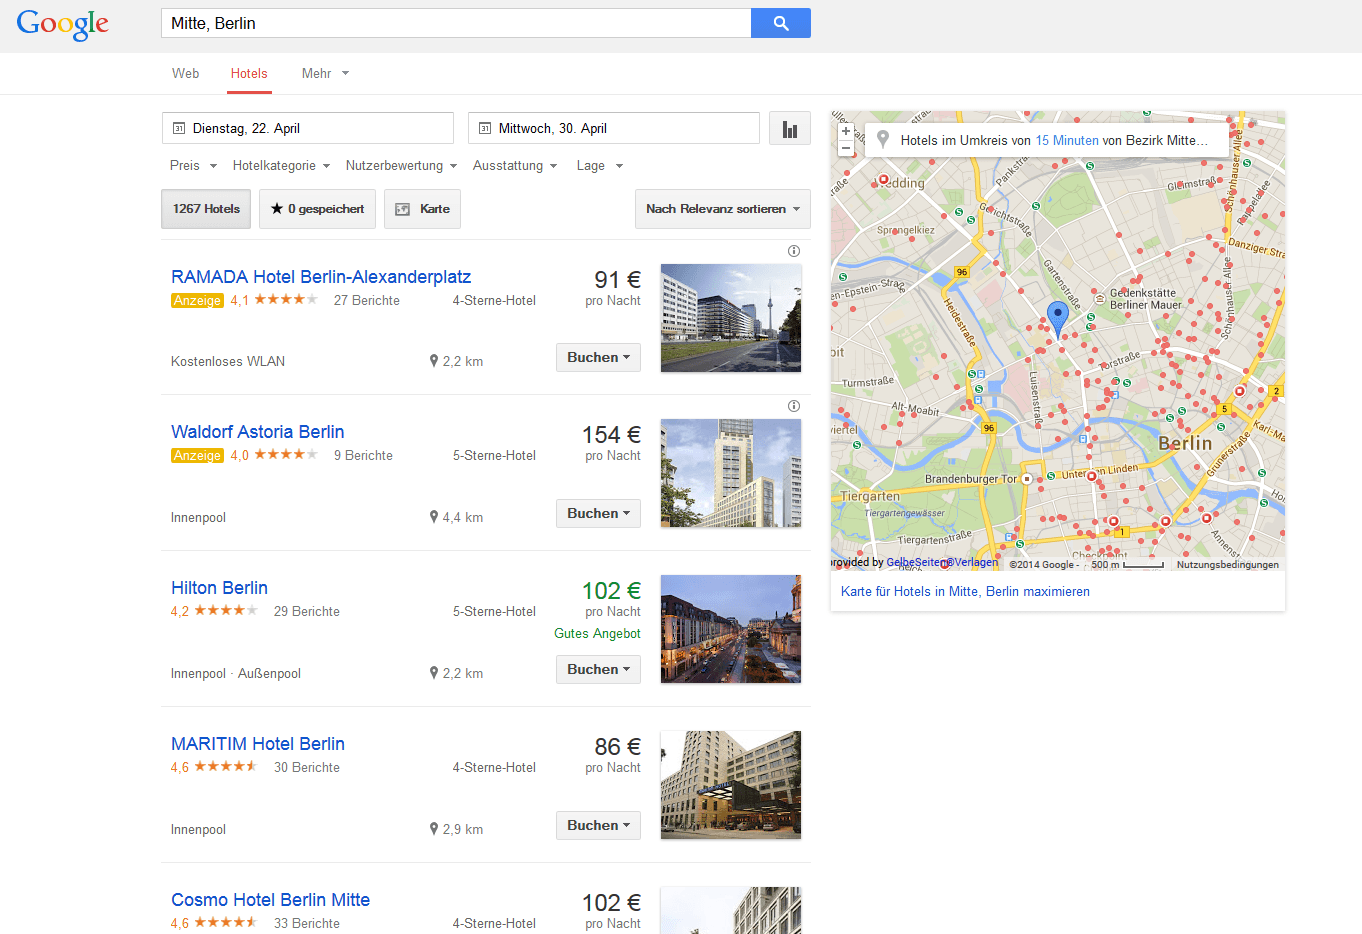Click info icon above Waldorf Astoria photo
Screen dimensions: 1362x934
point(794,406)
